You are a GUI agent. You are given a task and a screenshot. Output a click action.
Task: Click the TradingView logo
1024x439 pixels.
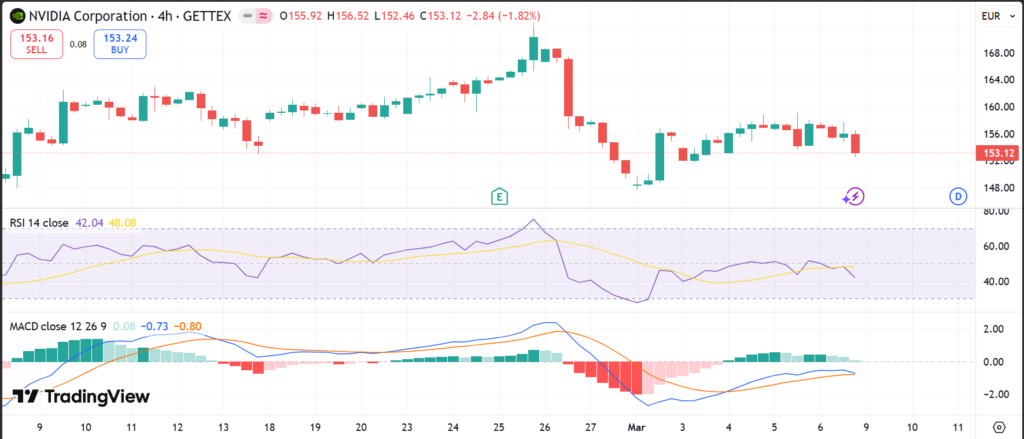click(81, 397)
